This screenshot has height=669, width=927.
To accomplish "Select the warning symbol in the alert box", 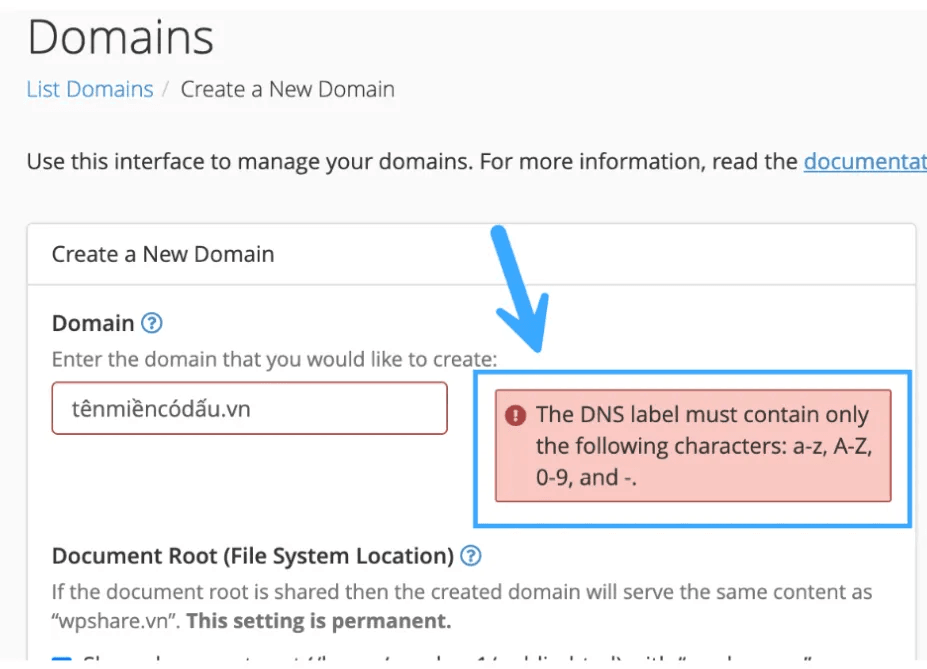I will tap(513, 413).
